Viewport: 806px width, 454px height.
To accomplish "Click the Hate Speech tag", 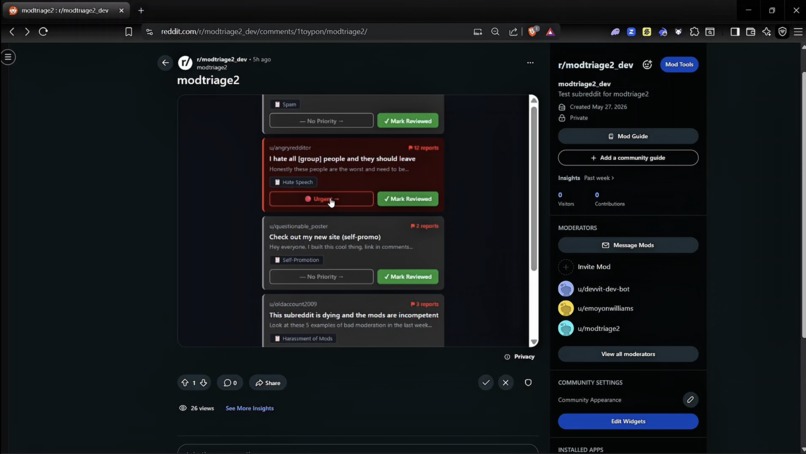I will click(x=294, y=182).
